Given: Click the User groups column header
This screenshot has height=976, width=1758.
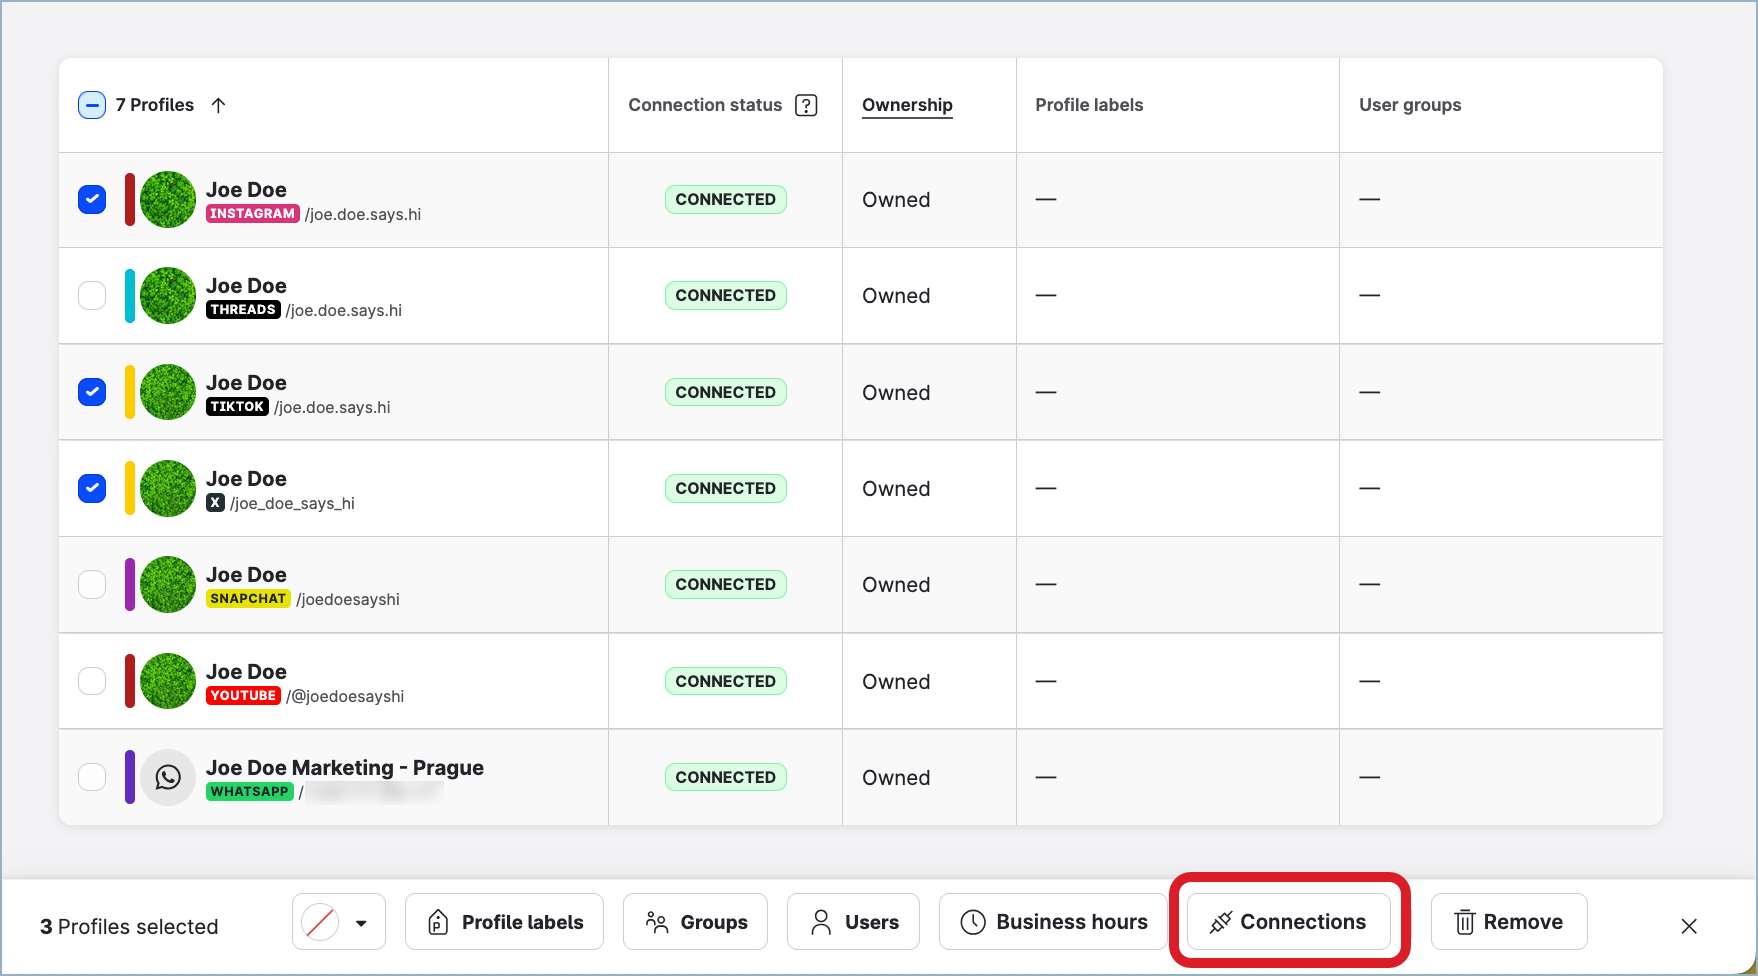Looking at the screenshot, I should (x=1410, y=104).
